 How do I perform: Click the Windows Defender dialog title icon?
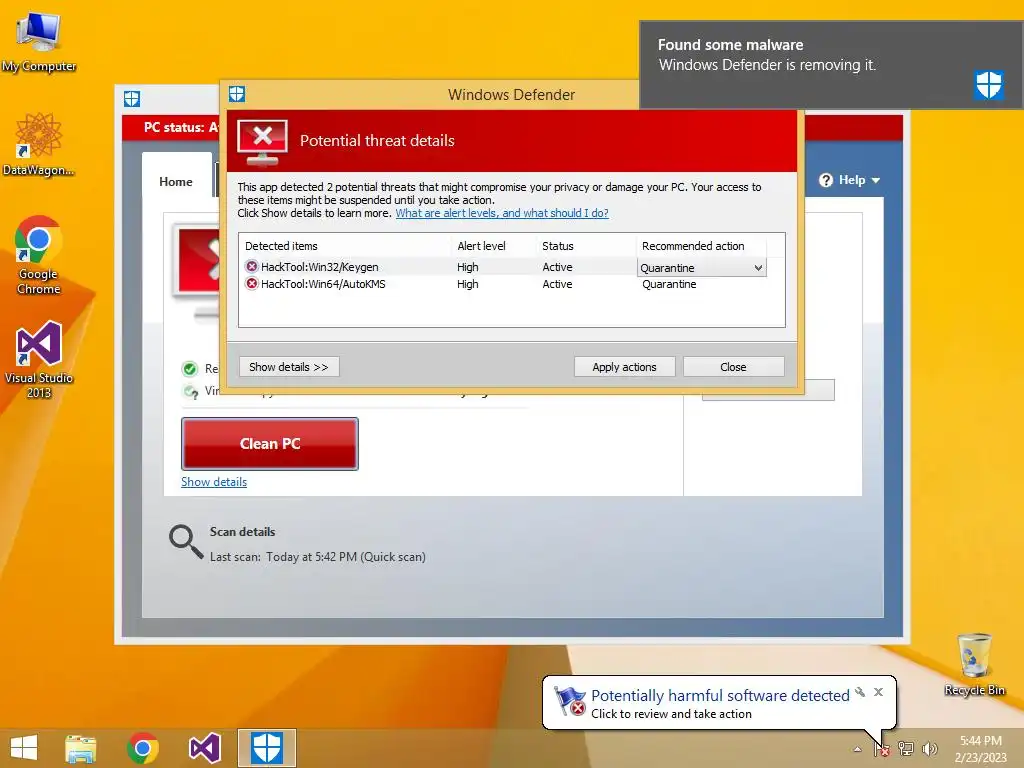[x=237, y=94]
